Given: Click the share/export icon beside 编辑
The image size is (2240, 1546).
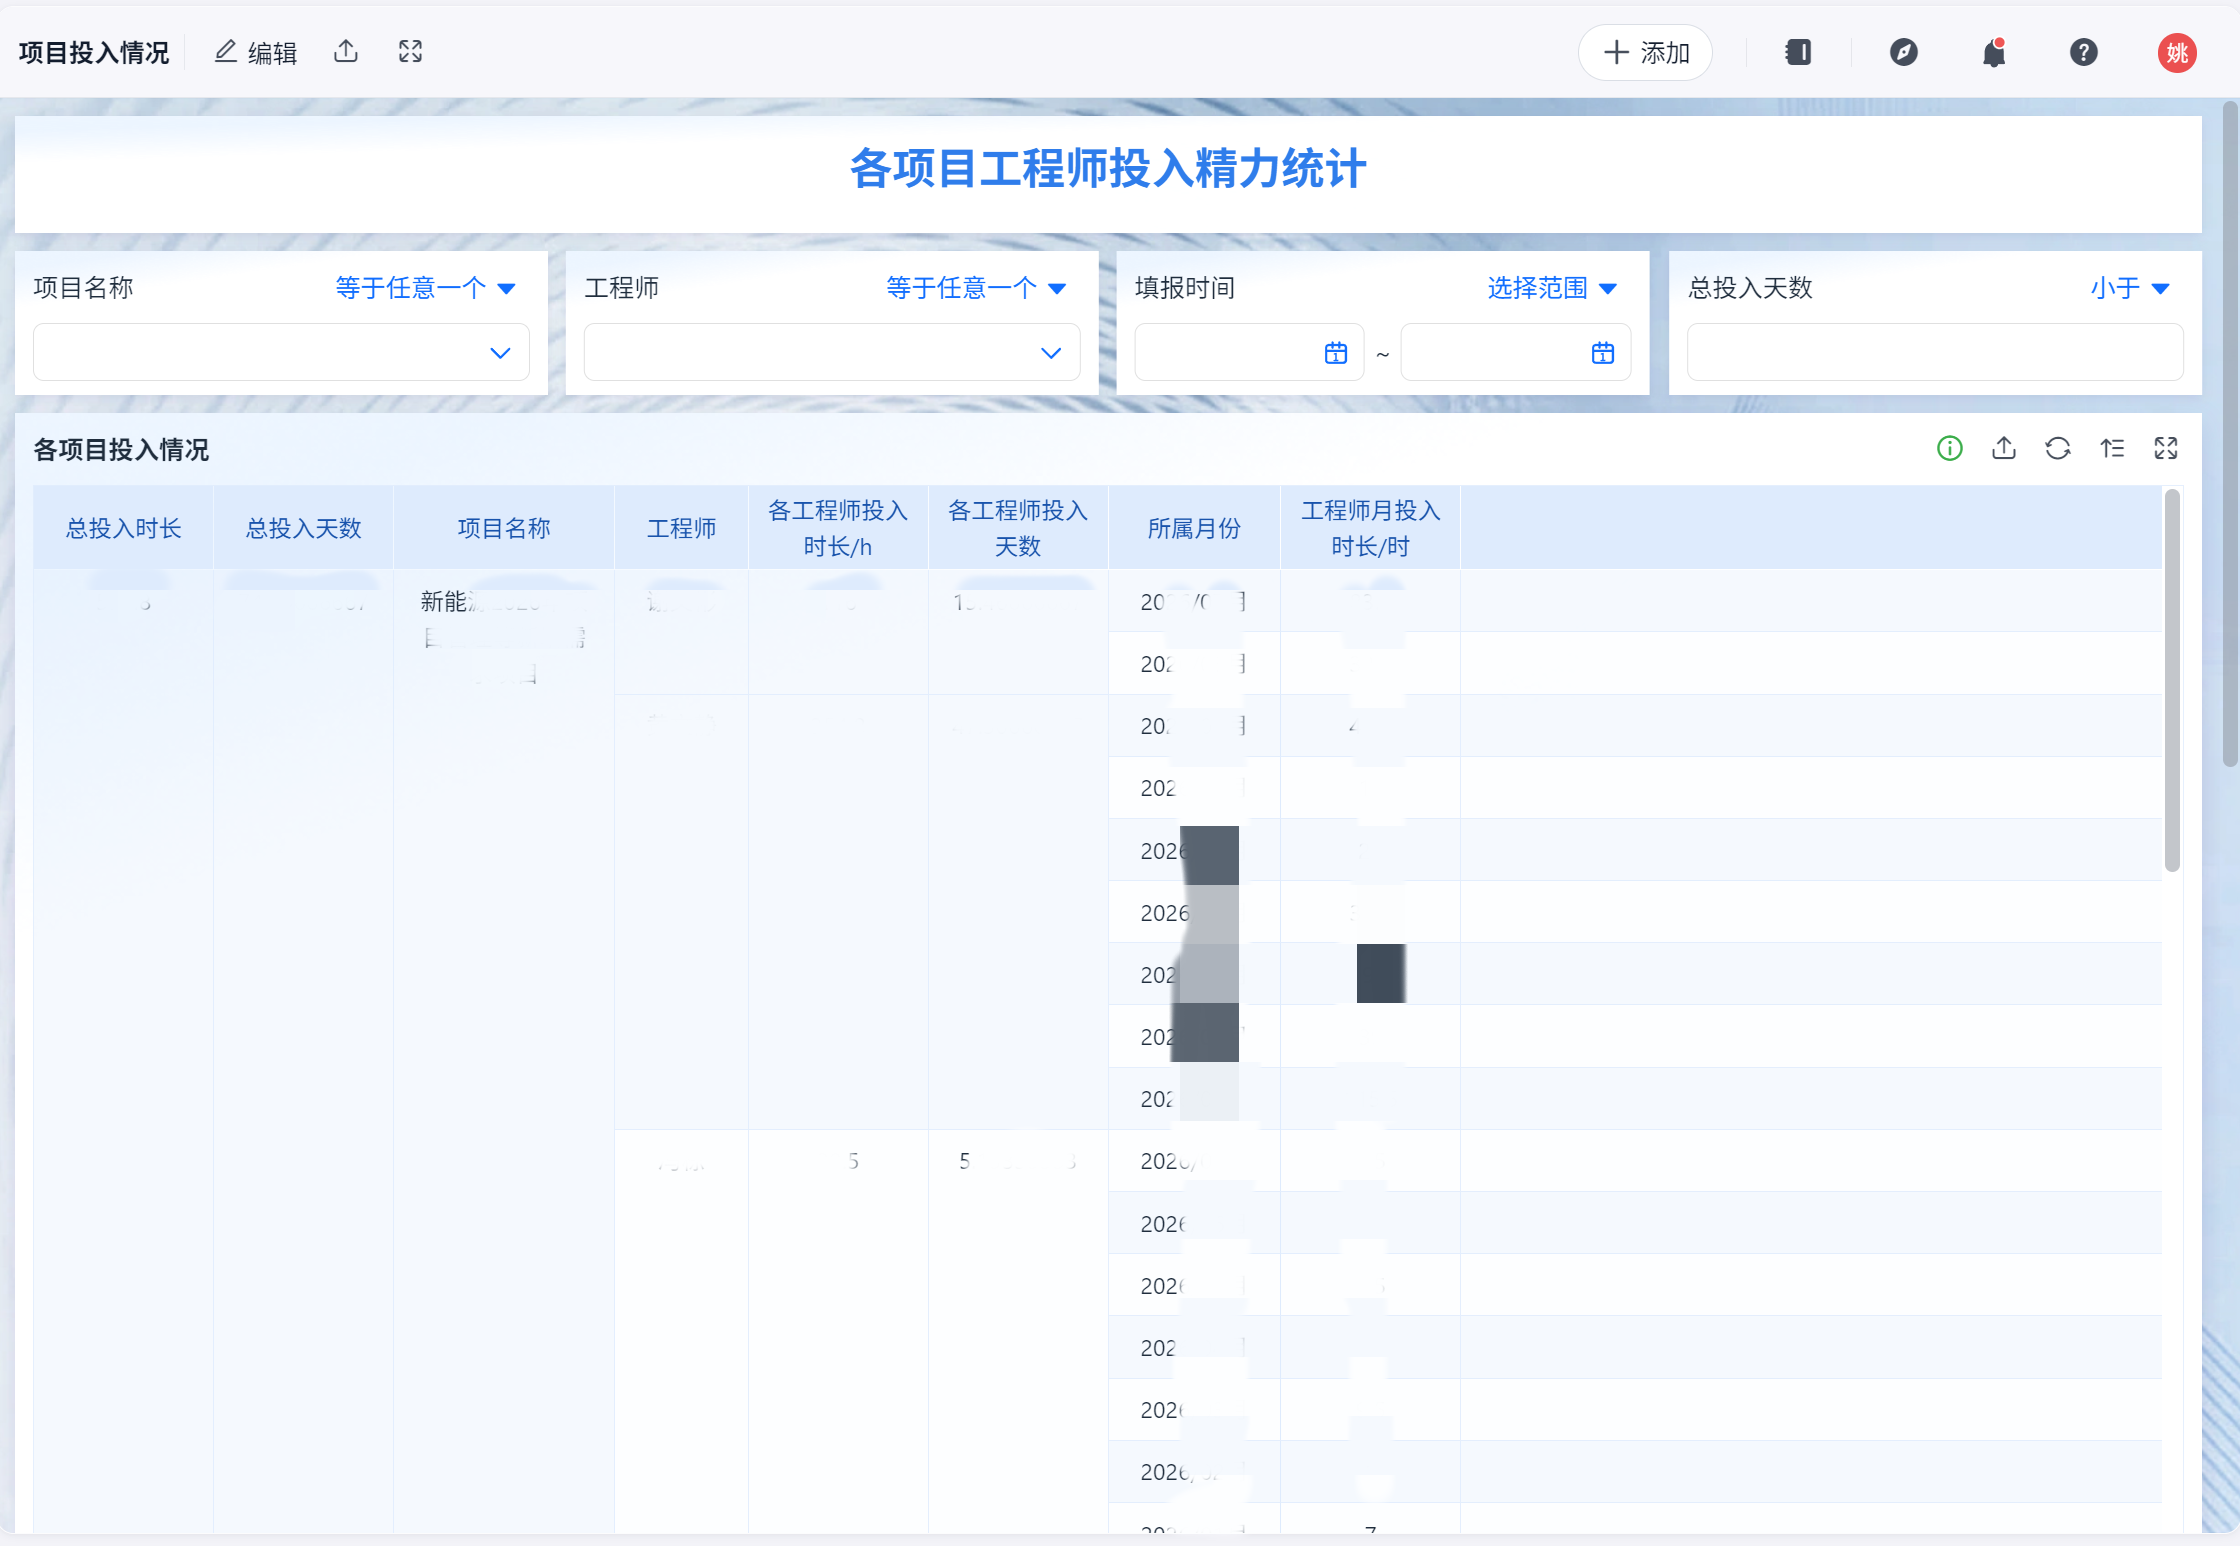Looking at the screenshot, I should pos(346,51).
